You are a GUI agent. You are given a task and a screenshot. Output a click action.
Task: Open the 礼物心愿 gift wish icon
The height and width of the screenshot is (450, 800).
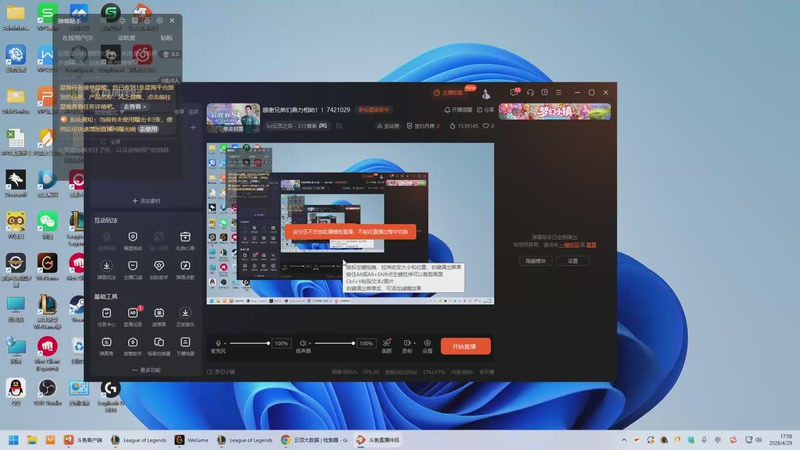click(185, 240)
